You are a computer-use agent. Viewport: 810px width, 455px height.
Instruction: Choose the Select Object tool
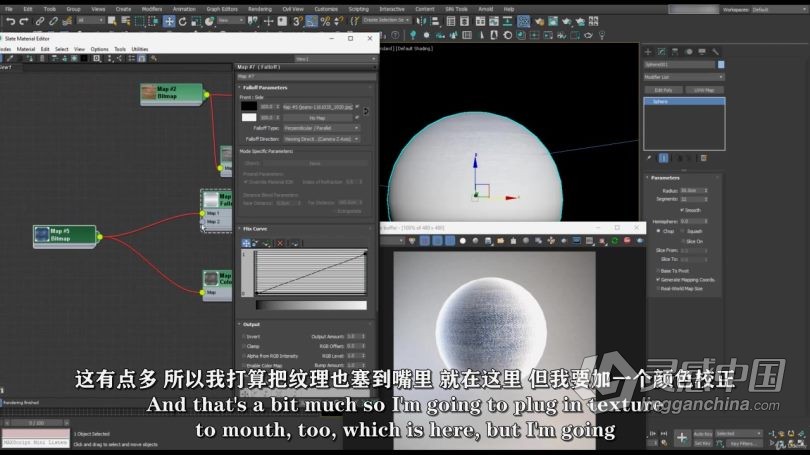click(x=112, y=21)
